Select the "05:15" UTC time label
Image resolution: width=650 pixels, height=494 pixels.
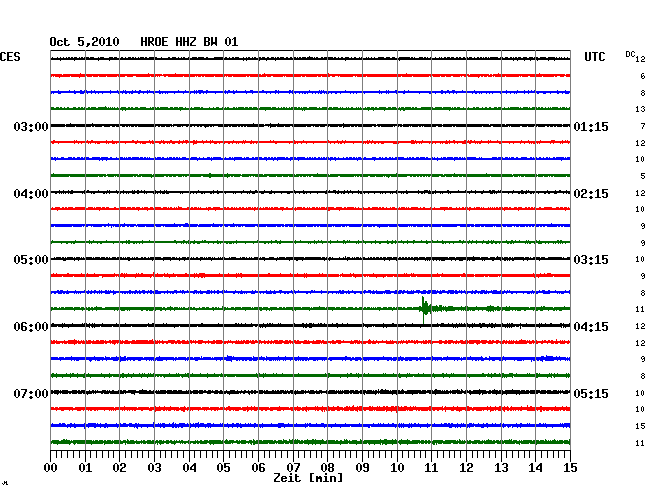[x=591, y=393]
